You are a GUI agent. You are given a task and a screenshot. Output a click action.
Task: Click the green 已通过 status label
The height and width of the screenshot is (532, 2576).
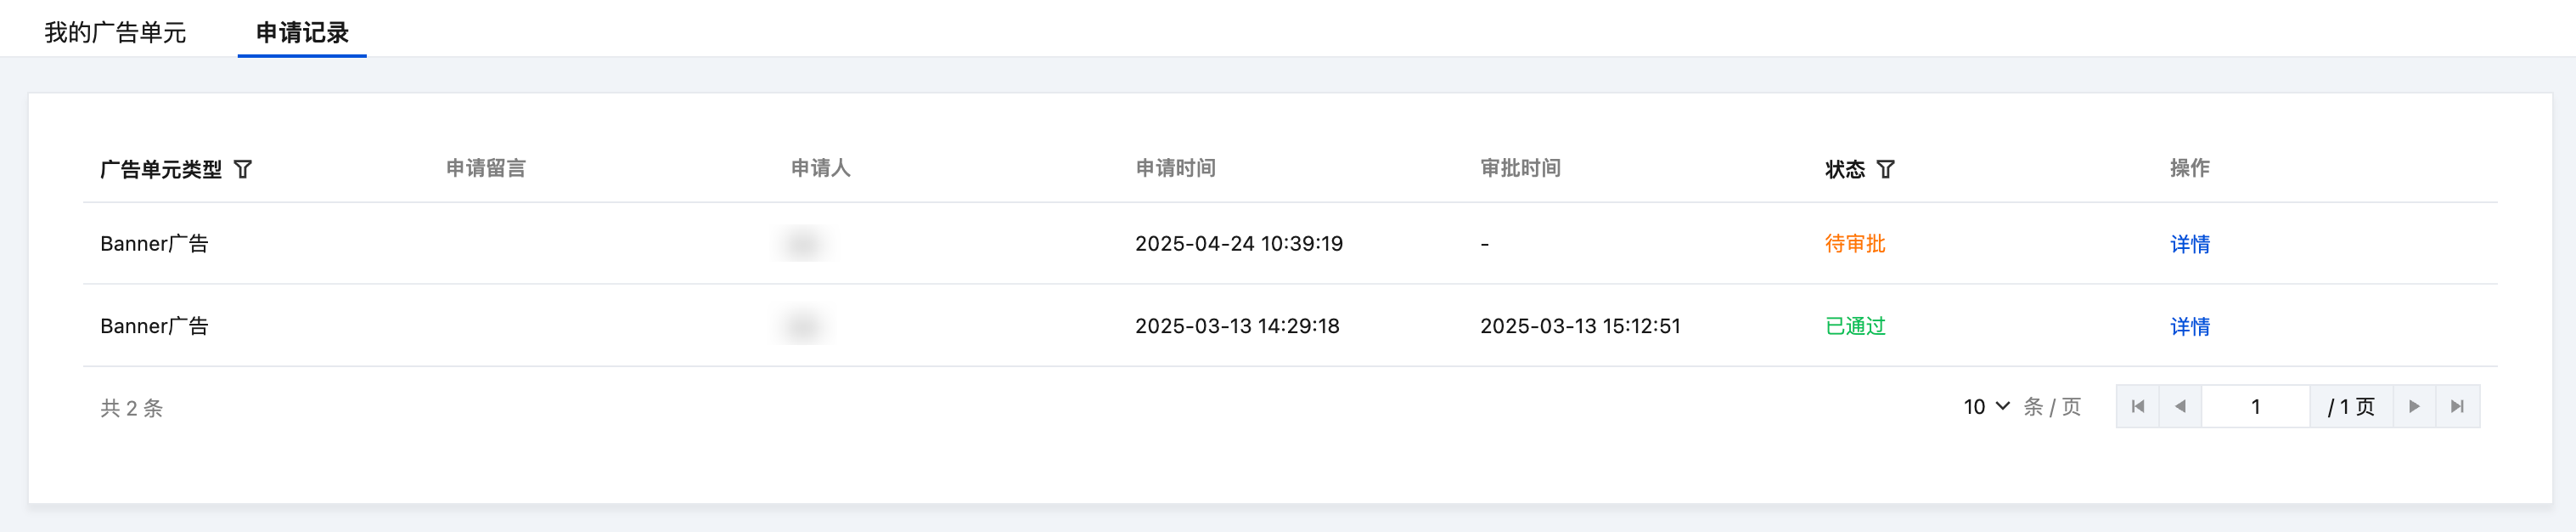(1854, 326)
